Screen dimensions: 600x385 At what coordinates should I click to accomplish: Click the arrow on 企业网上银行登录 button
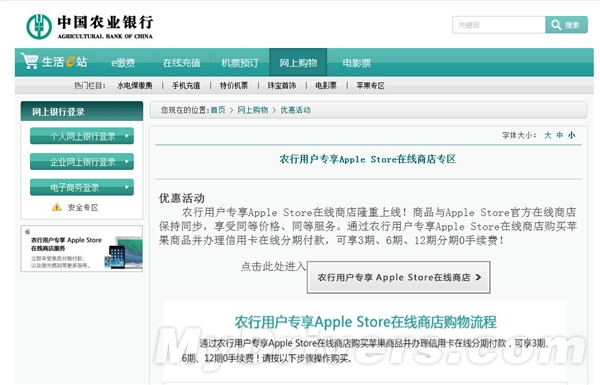[127, 162]
